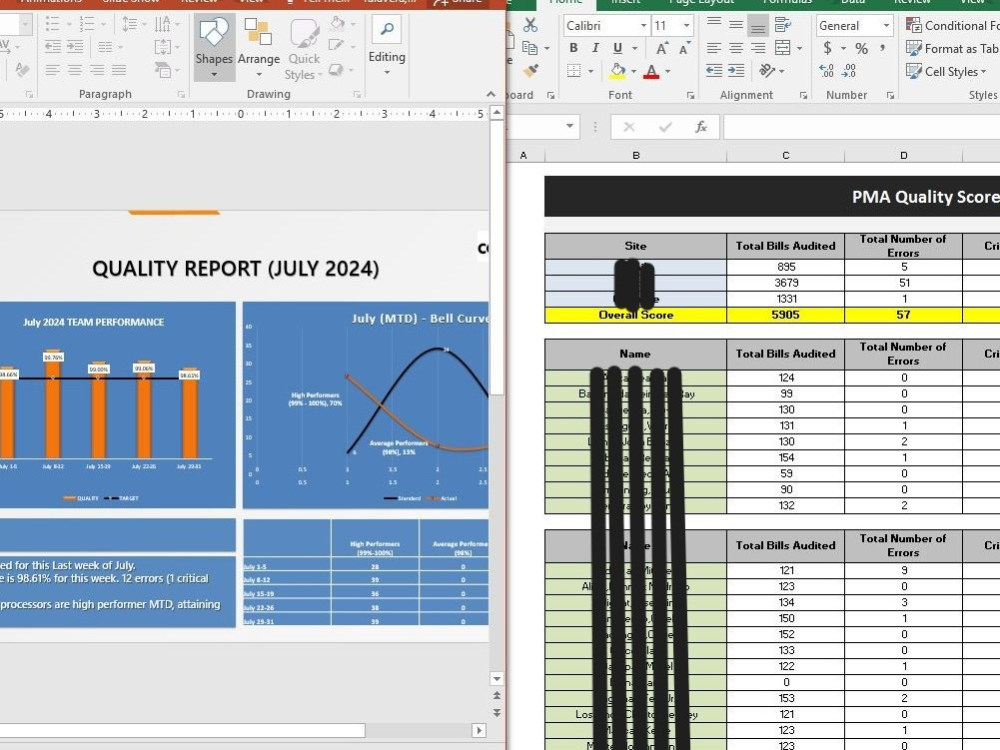Click the PowerPoint scroll down arrow
Screen dimensions: 1000x750
coord(497,679)
